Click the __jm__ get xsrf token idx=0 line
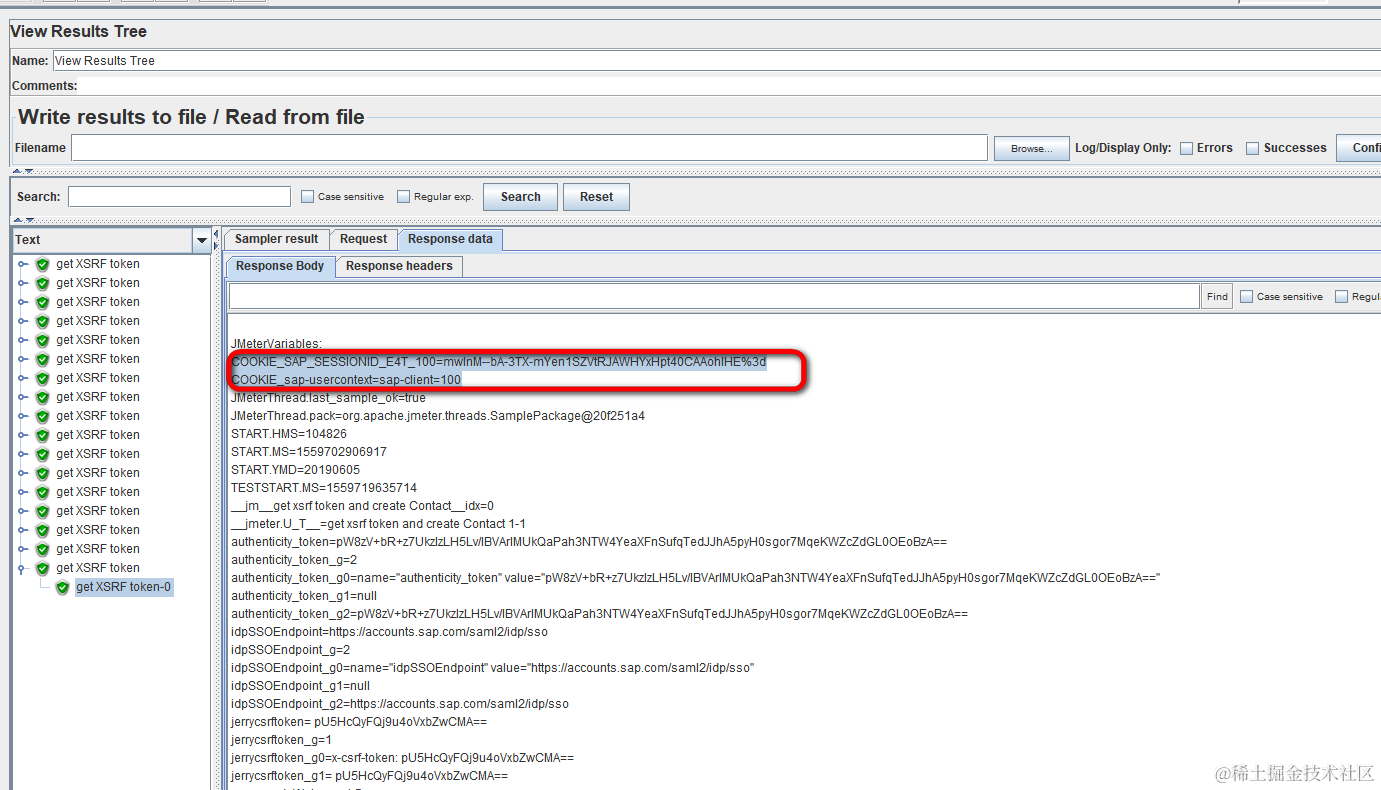Viewport: 1381px width, 790px height. click(362, 506)
